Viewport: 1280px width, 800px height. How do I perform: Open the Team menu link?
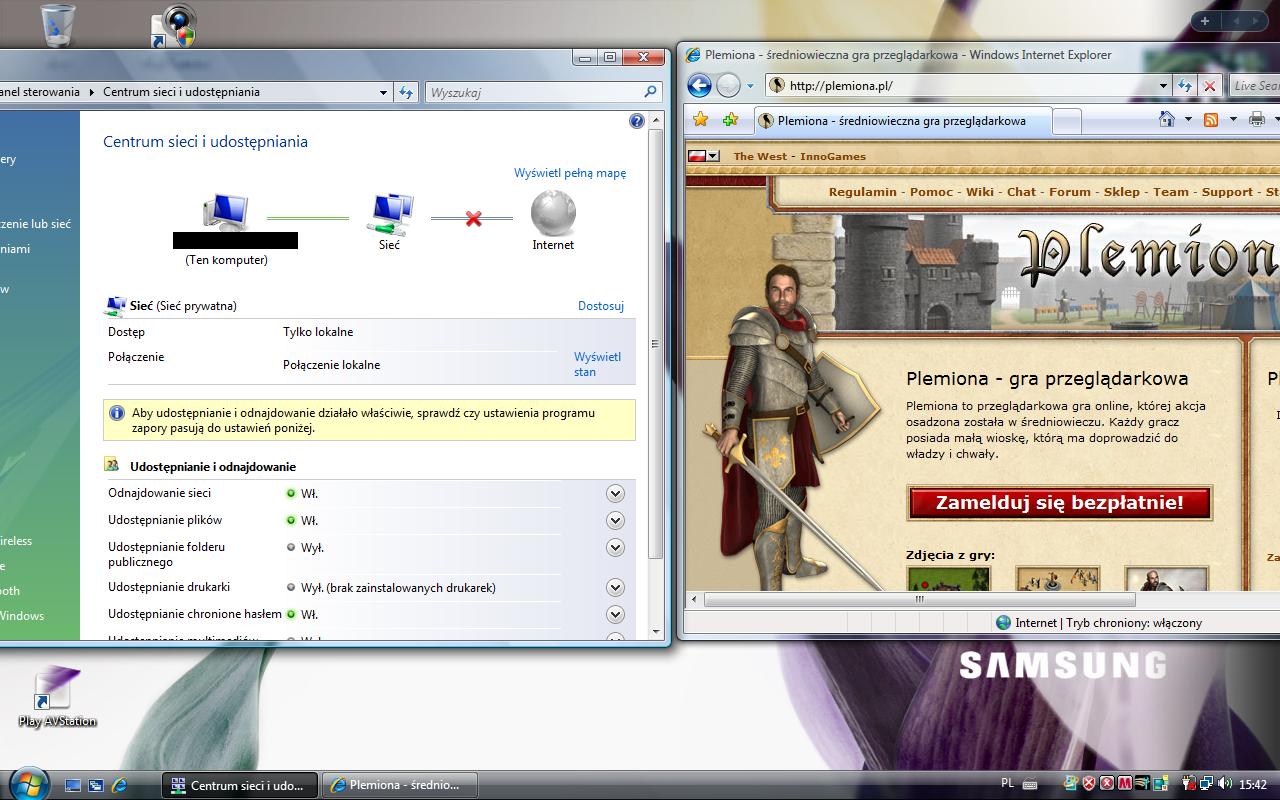(1171, 192)
